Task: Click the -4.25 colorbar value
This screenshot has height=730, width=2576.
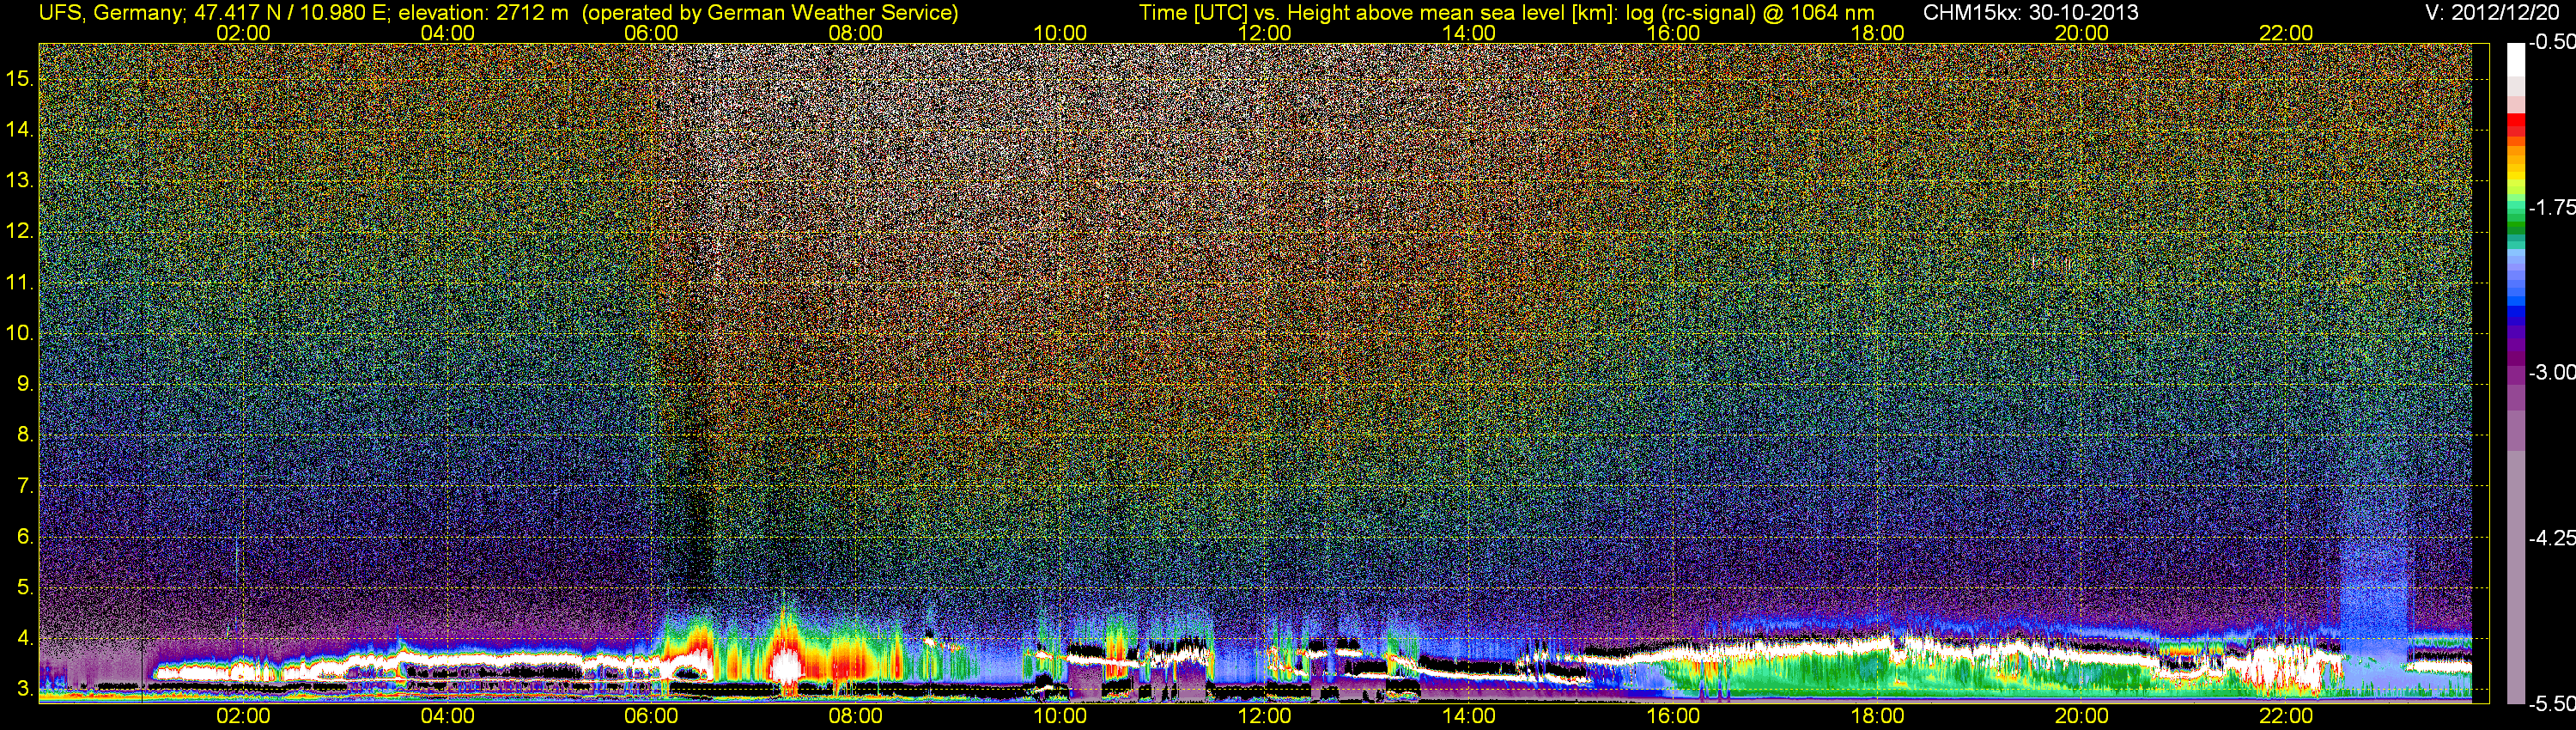Action: coord(2552,538)
